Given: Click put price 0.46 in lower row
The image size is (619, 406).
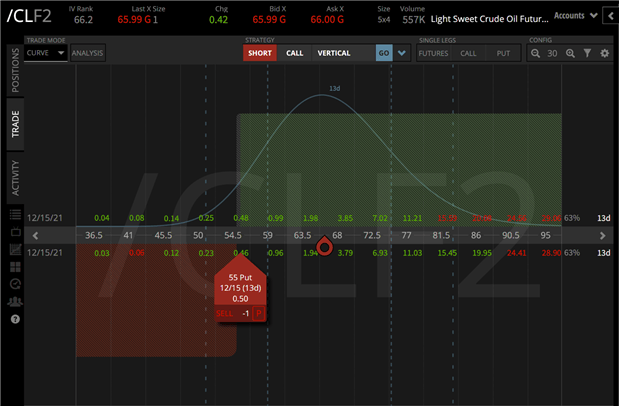Looking at the screenshot, I should [241, 253].
